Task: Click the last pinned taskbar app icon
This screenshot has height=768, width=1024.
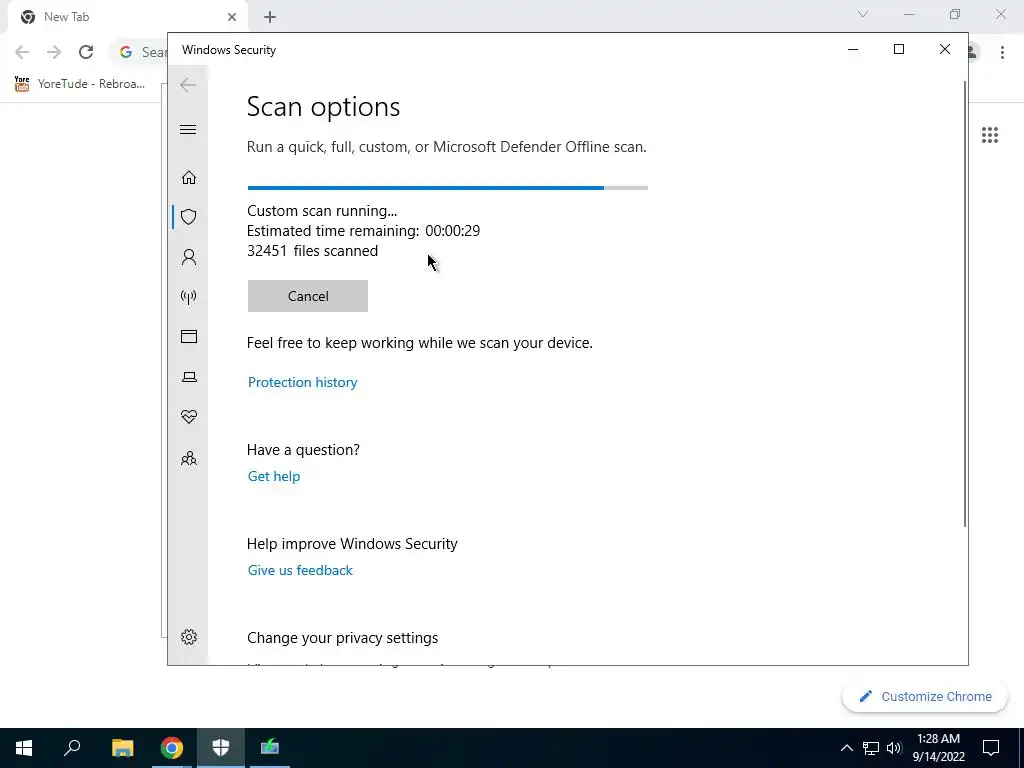Action: click(270, 748)
